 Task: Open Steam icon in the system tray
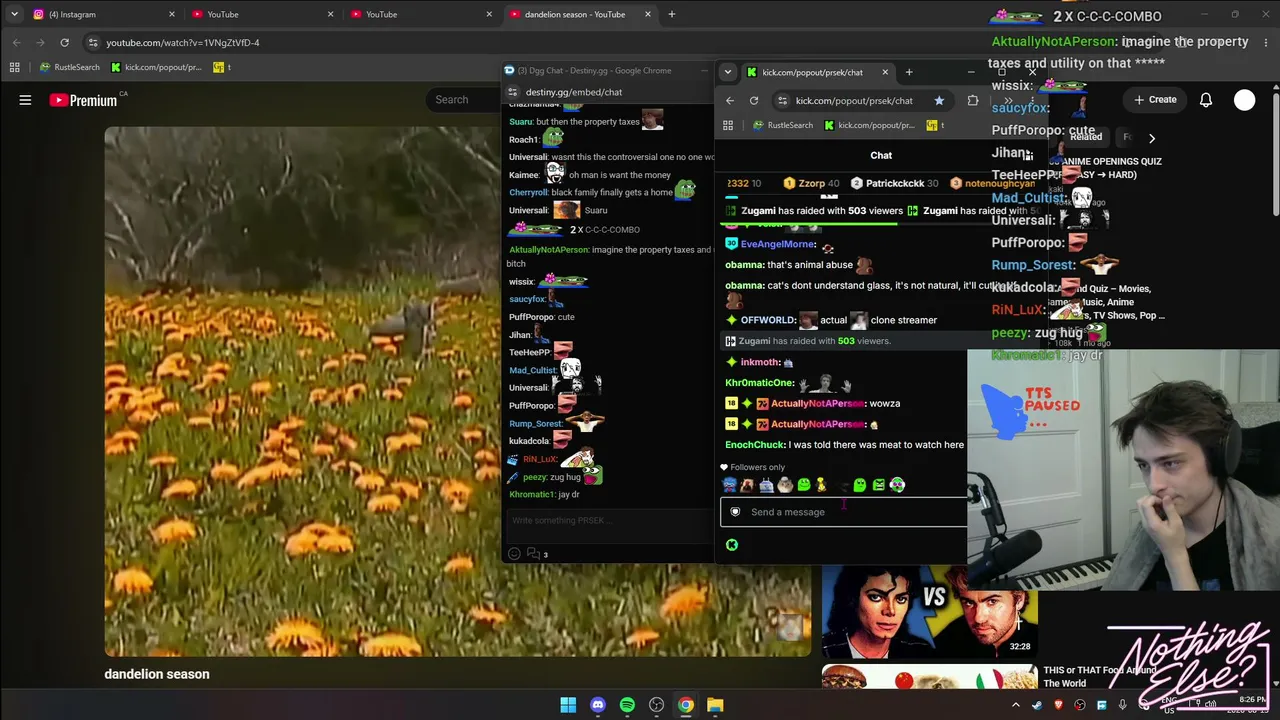point(1036,705)
